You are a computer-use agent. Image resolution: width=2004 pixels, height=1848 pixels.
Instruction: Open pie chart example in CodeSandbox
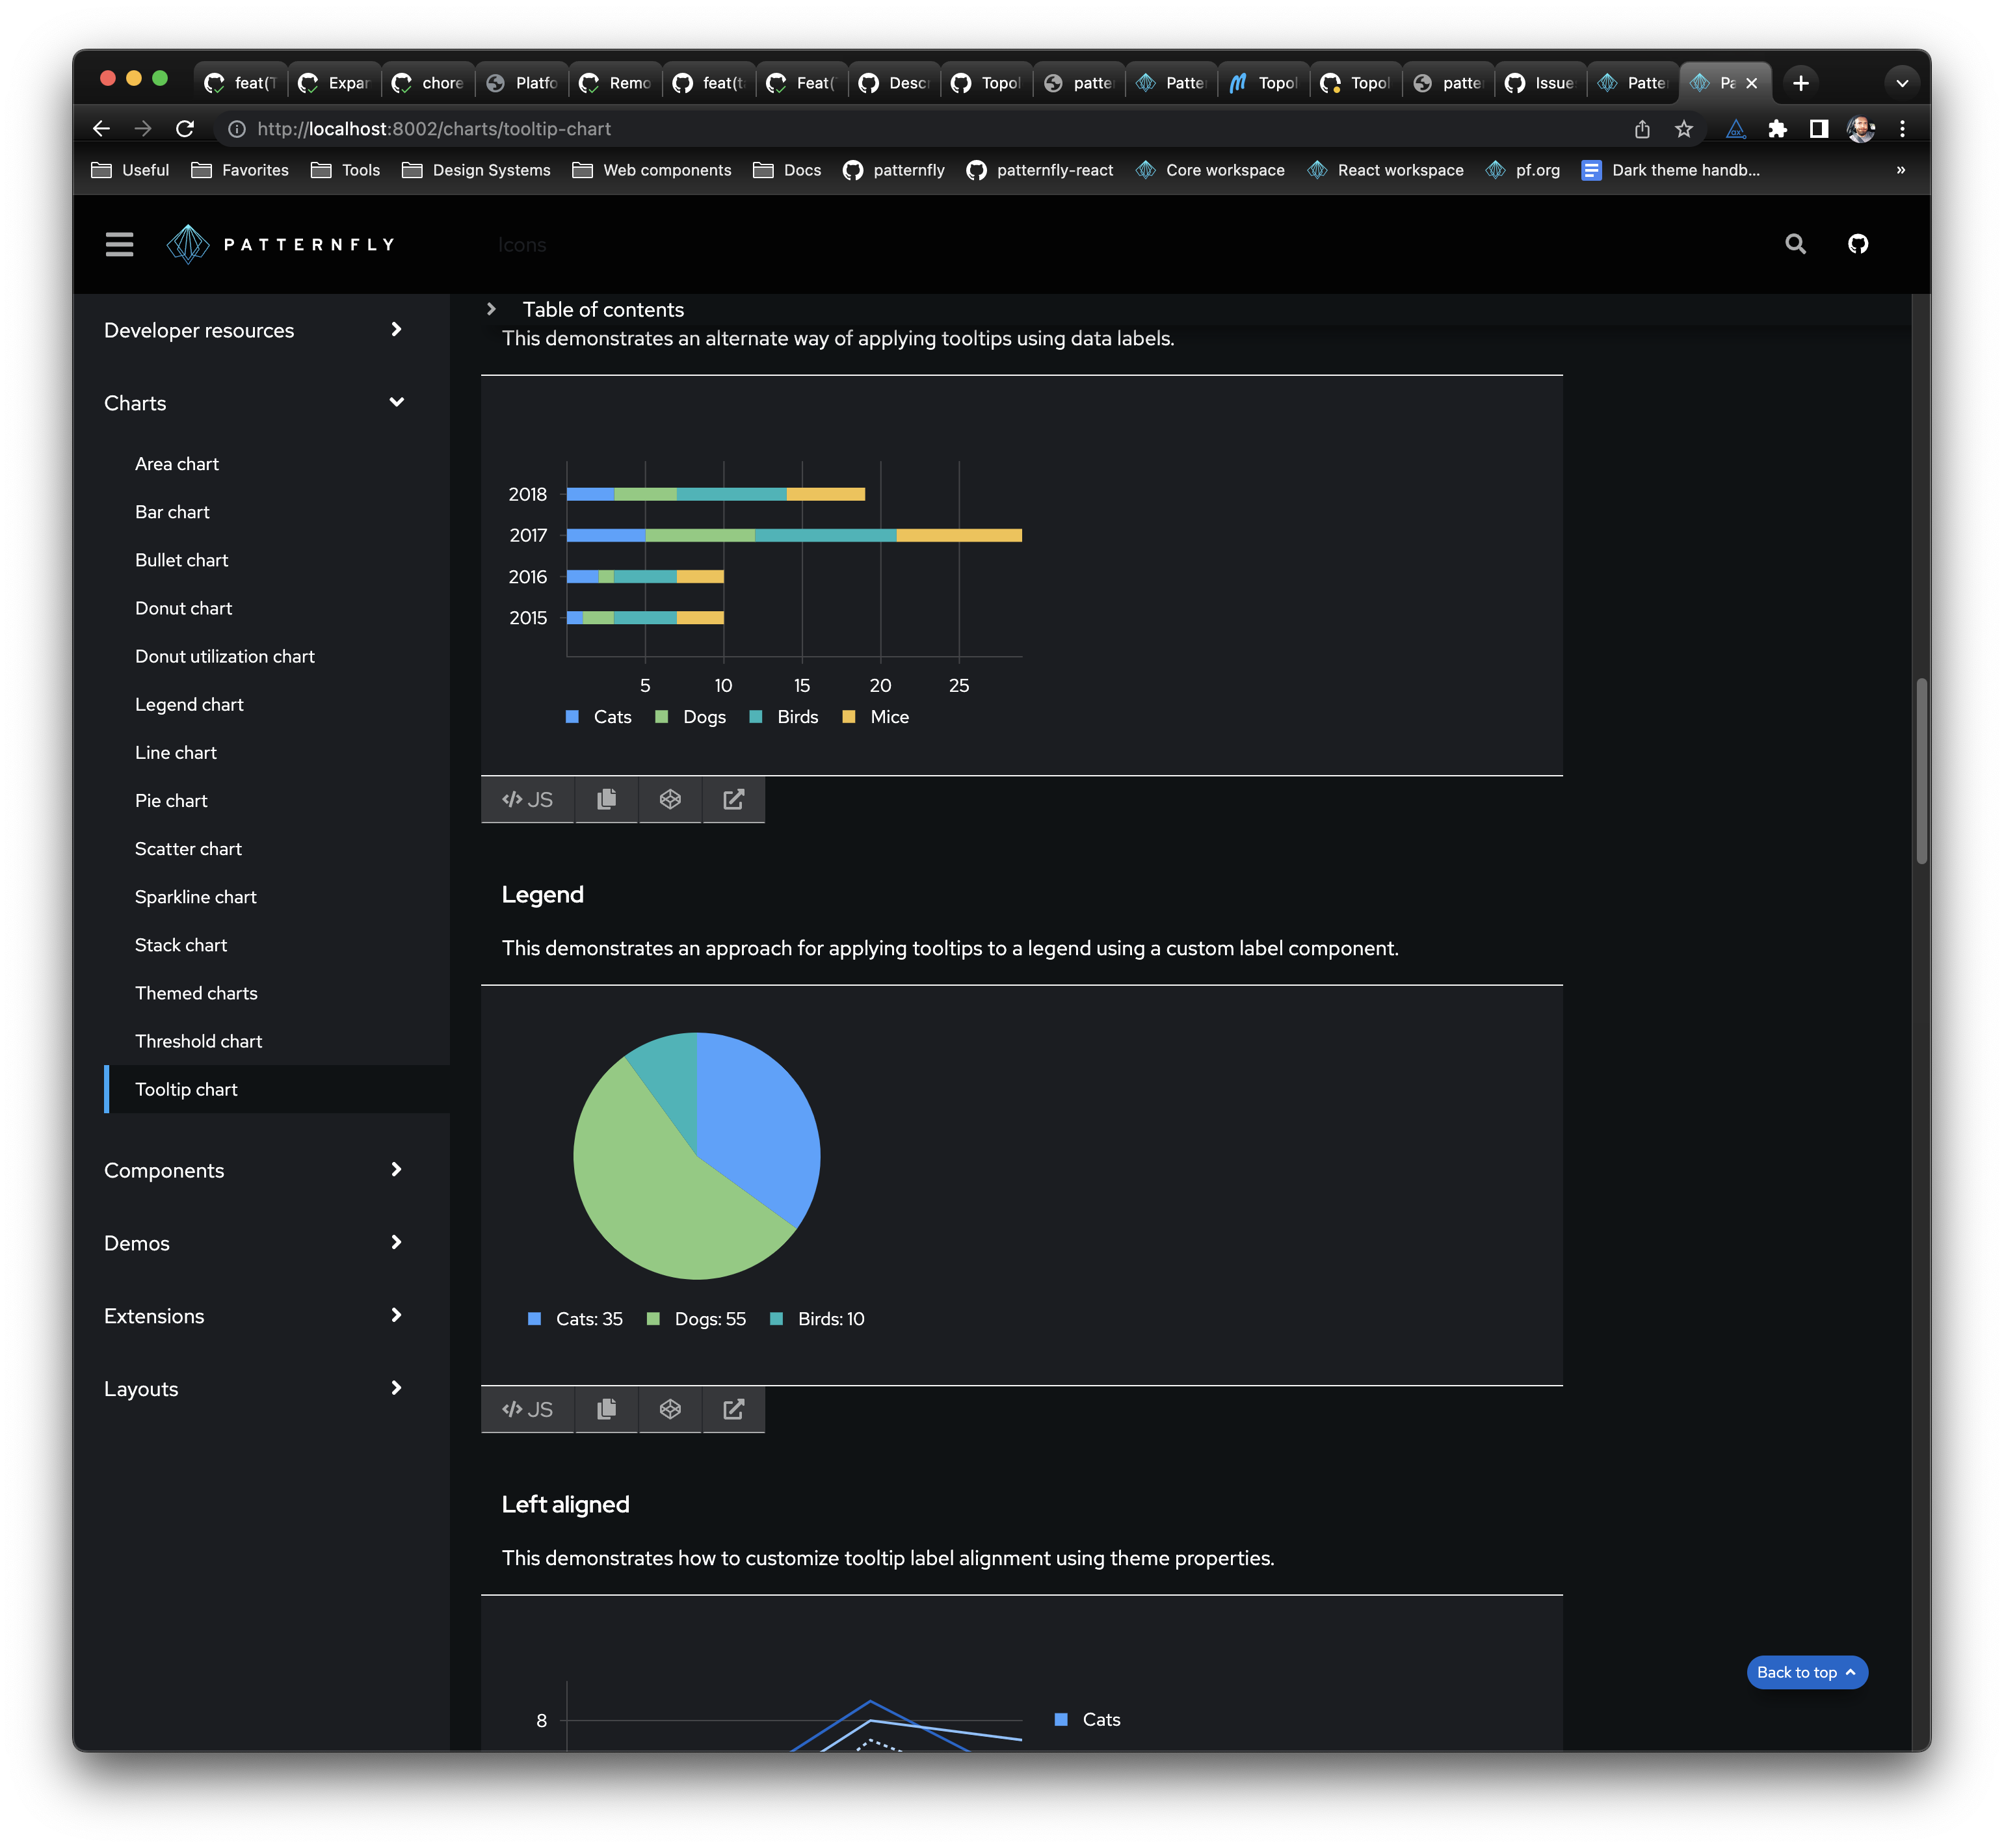[x=670, y=1409]
